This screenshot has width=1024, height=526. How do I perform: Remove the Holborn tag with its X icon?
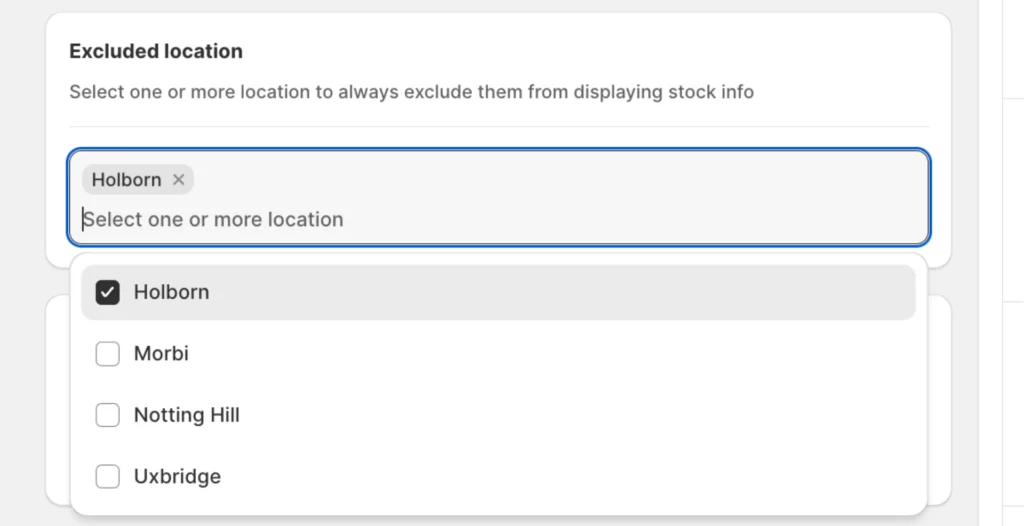pos(179,180)
